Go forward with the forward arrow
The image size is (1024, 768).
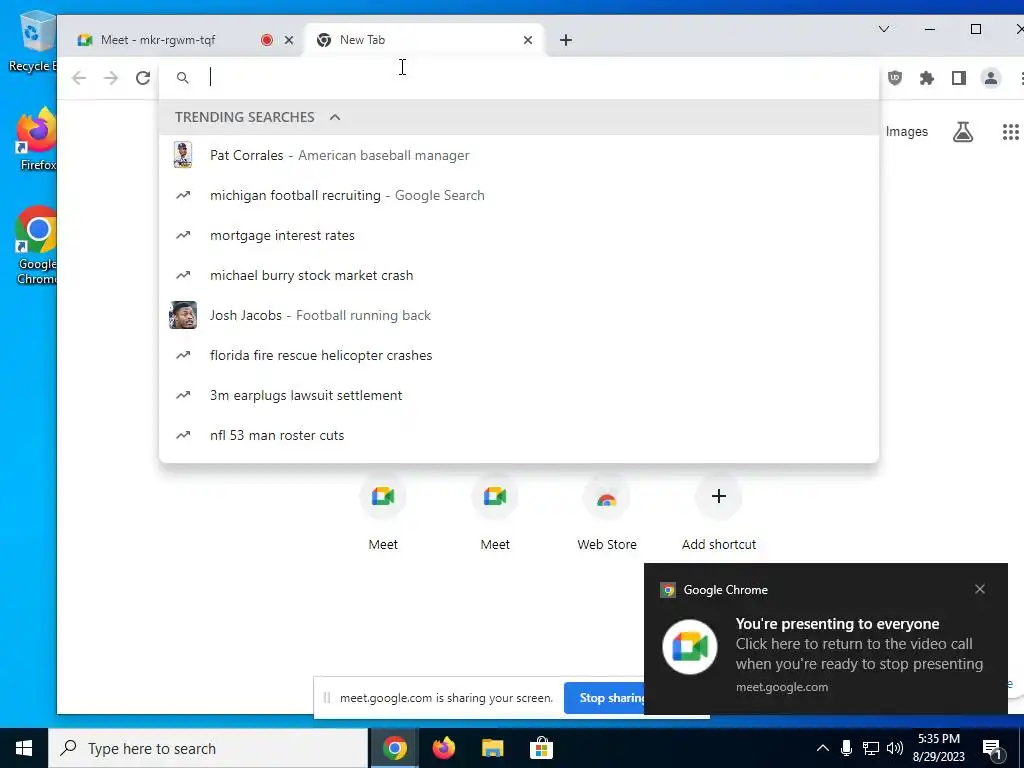tap(111, 78)
